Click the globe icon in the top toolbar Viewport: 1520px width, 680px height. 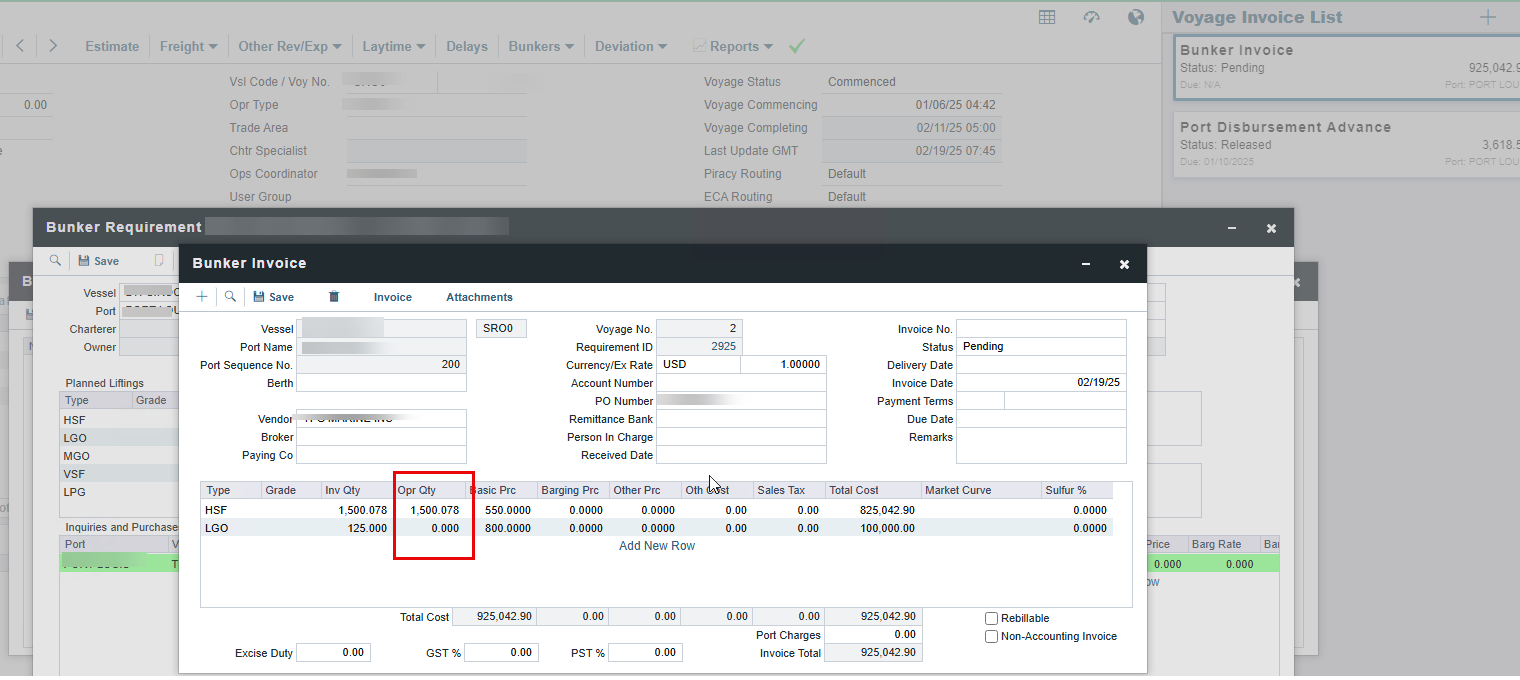(1136, 17)
